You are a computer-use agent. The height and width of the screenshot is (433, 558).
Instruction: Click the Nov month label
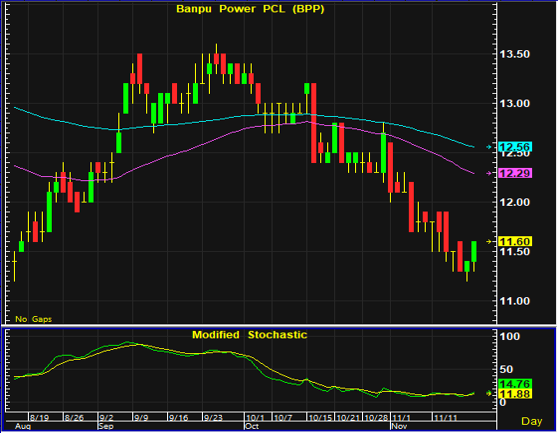(x=399, y=426)
